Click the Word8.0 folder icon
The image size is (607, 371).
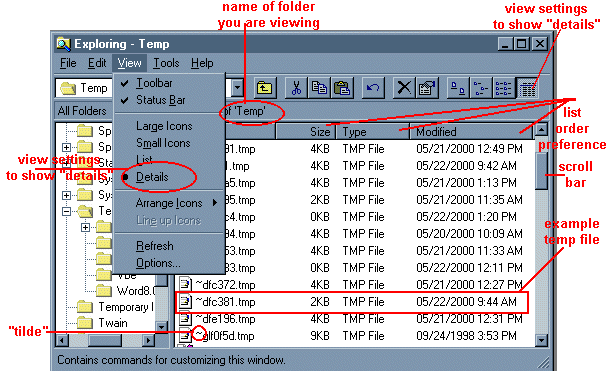pyautogui.click(x=103, y=290)
